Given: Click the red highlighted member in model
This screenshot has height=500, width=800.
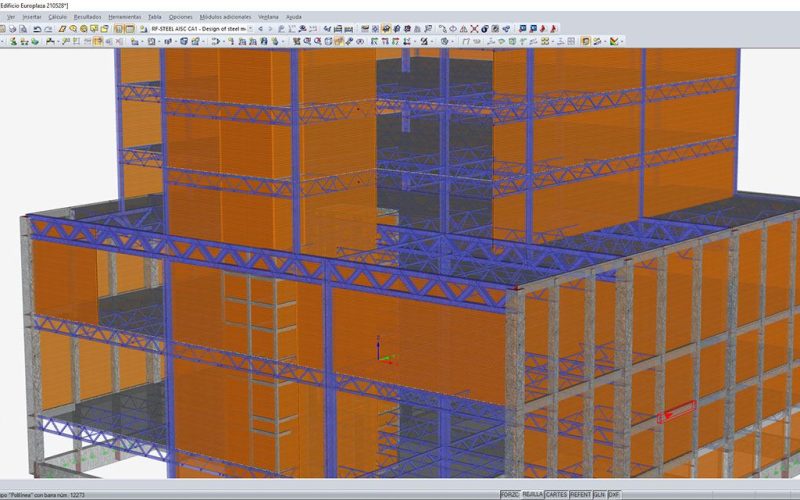Looking at the screenshot, I should [677, 412].
